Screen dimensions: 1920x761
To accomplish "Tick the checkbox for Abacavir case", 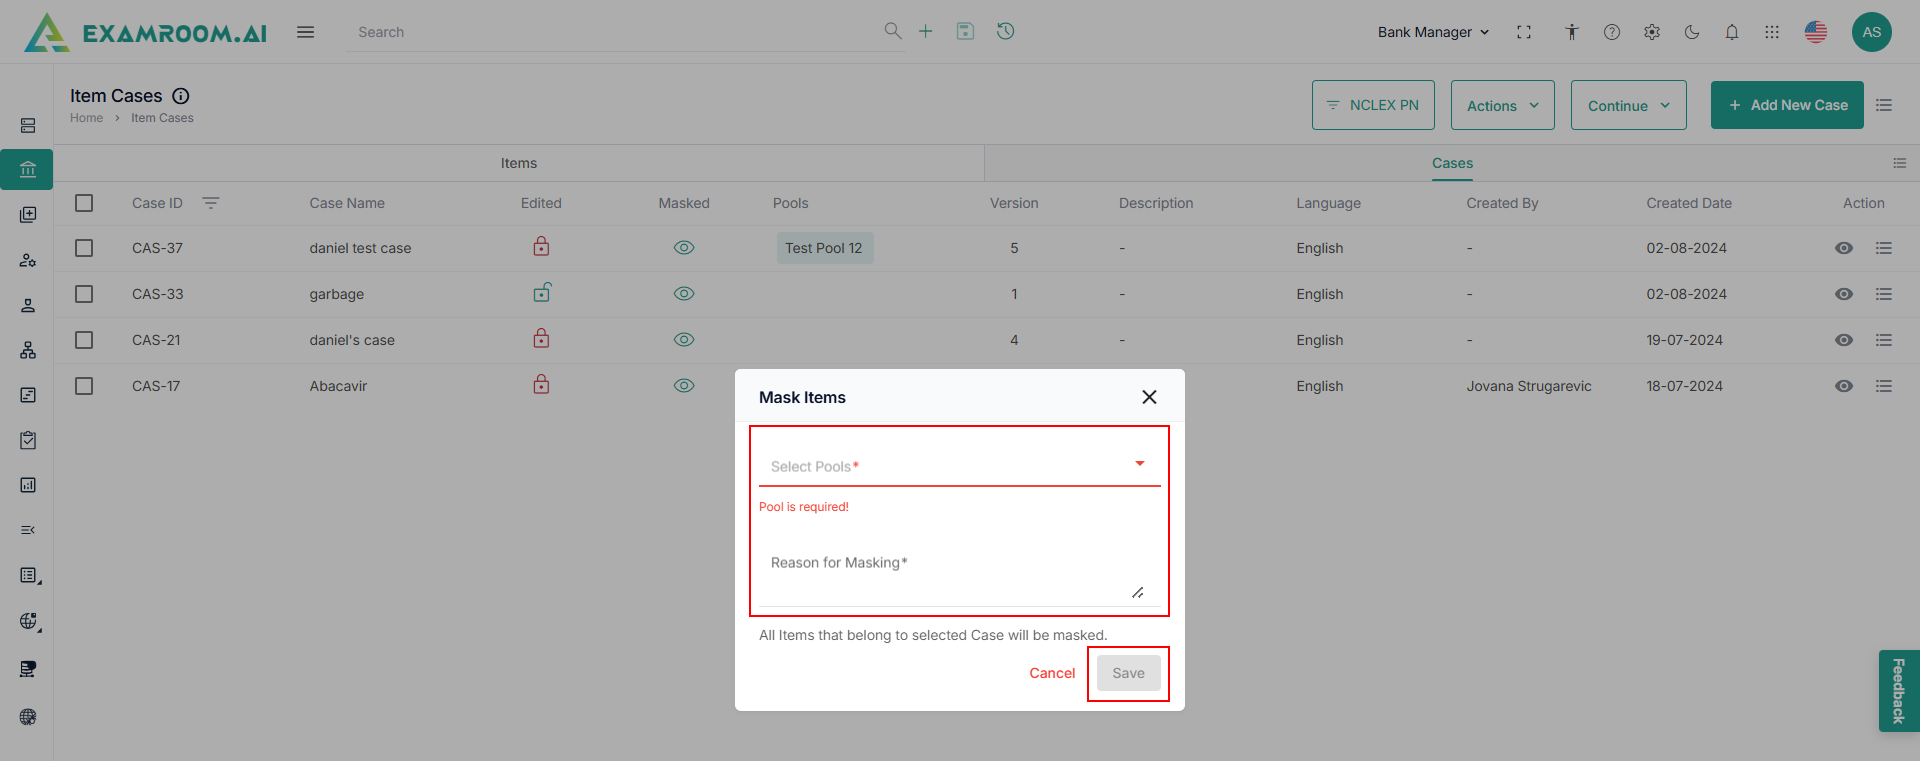I will [84, 386].
